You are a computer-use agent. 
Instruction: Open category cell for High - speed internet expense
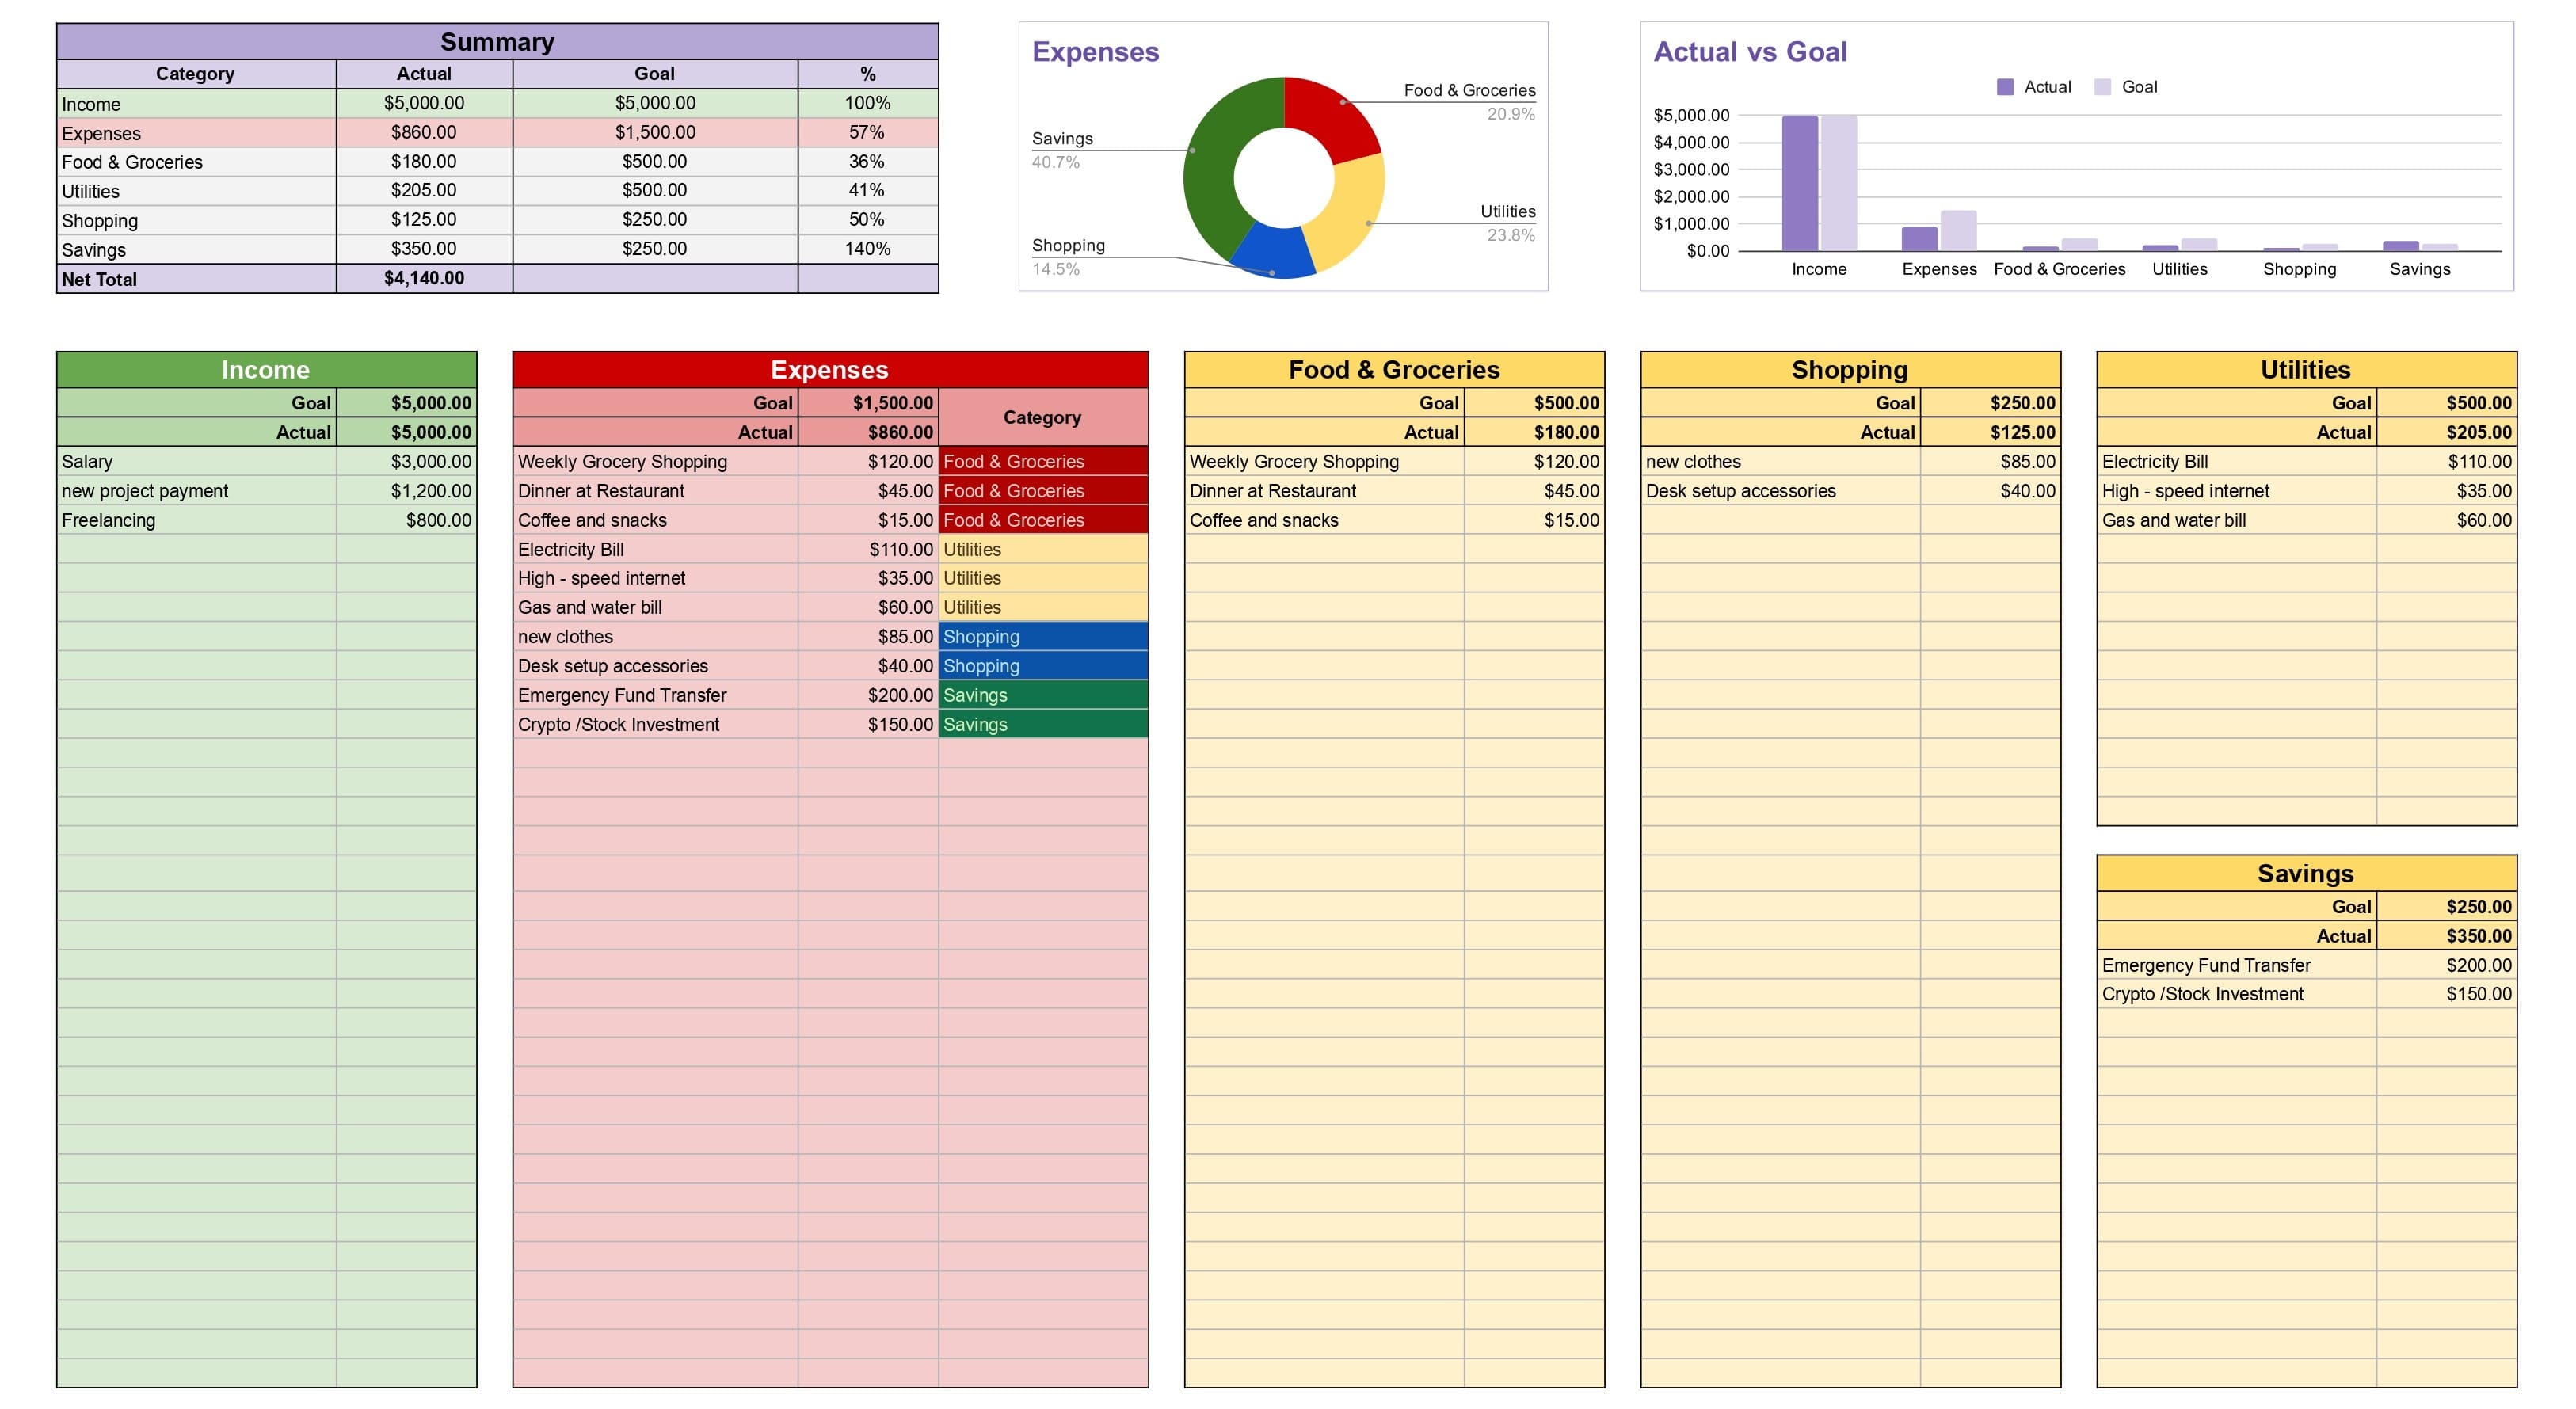point(1043,578)
